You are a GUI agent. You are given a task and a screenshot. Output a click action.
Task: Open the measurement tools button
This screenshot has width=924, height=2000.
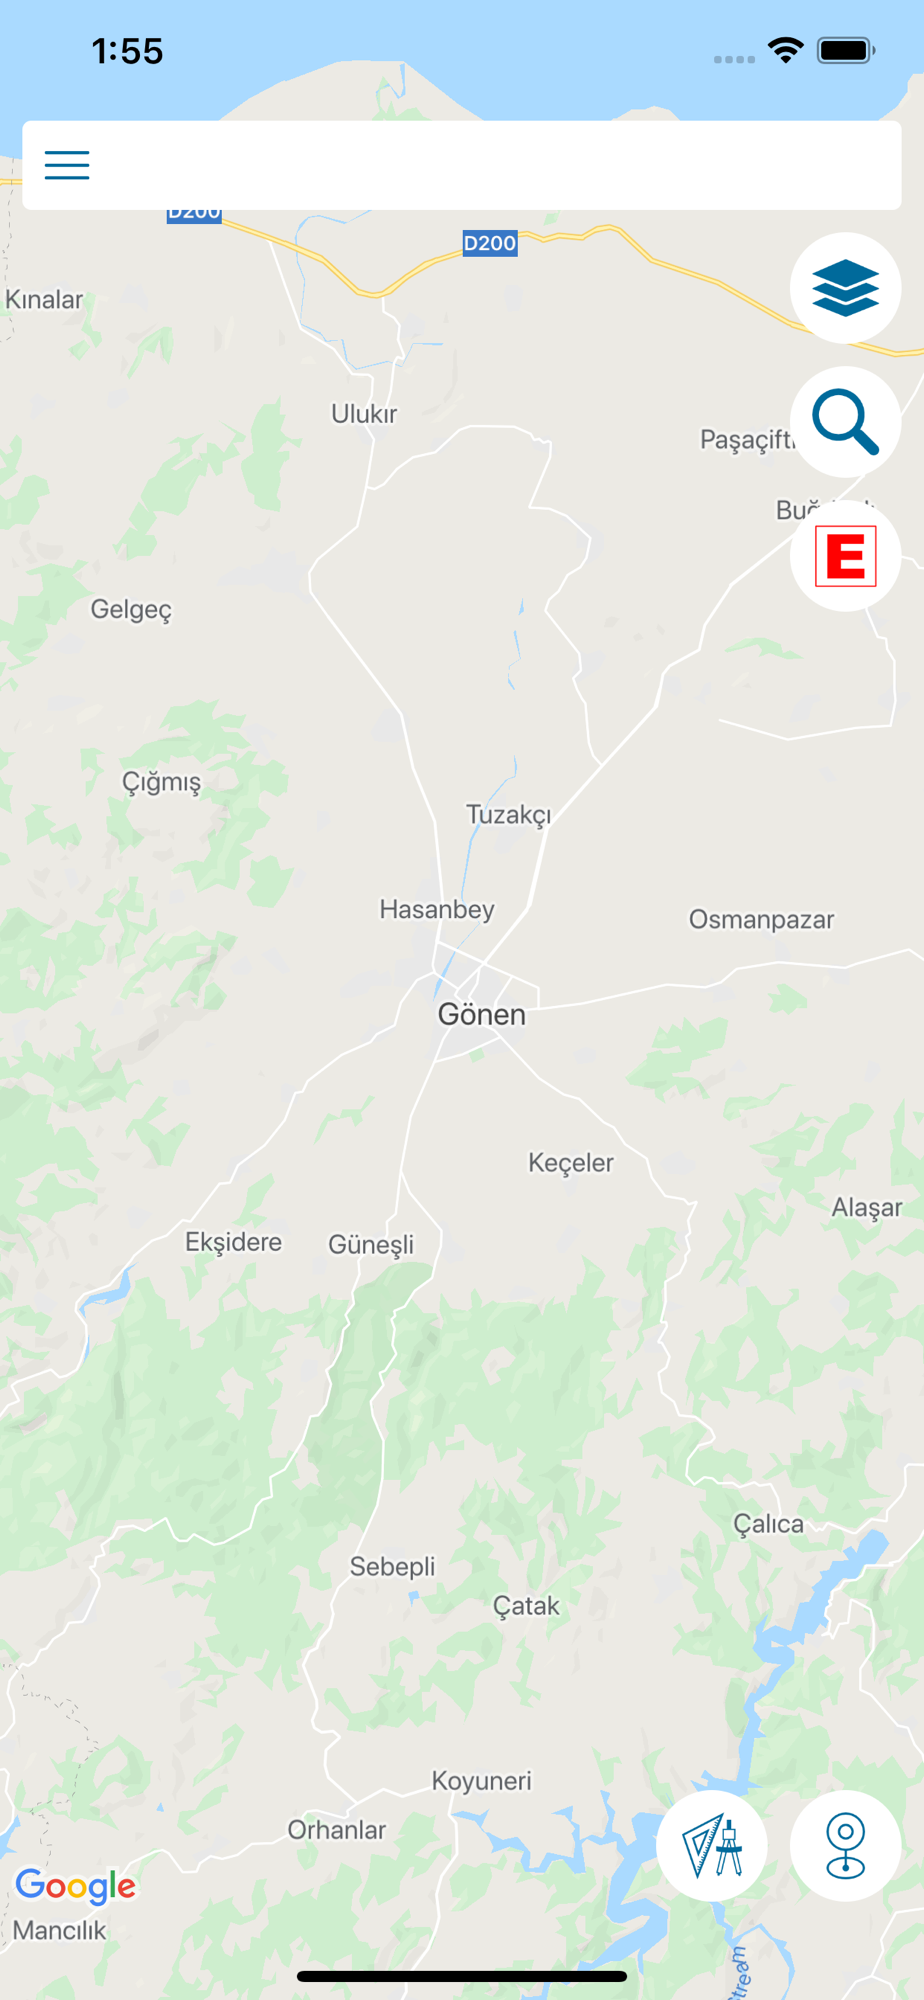coord(712,1846)
